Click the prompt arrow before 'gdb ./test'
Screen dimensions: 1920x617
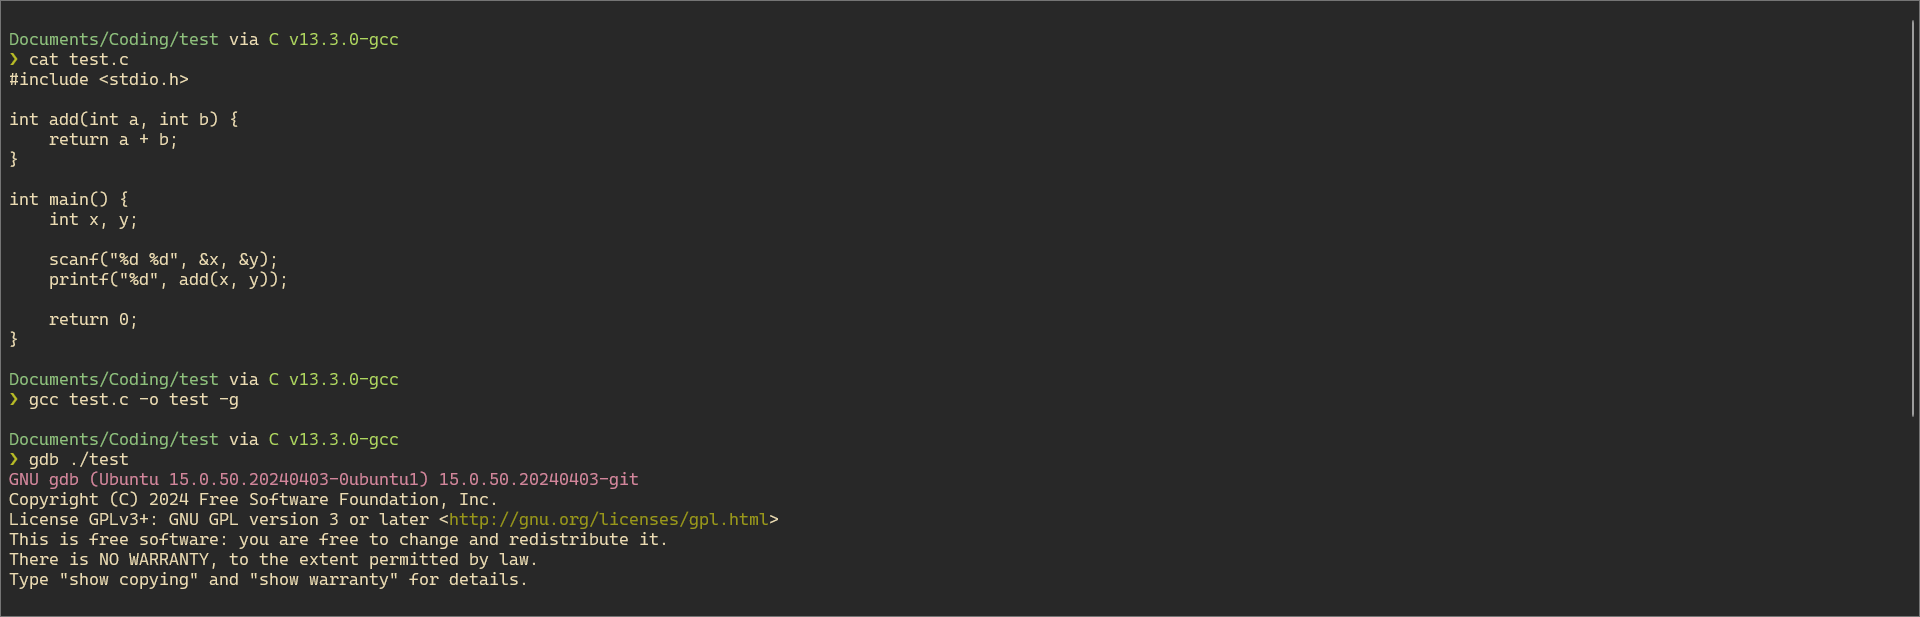tap(14, 460)
